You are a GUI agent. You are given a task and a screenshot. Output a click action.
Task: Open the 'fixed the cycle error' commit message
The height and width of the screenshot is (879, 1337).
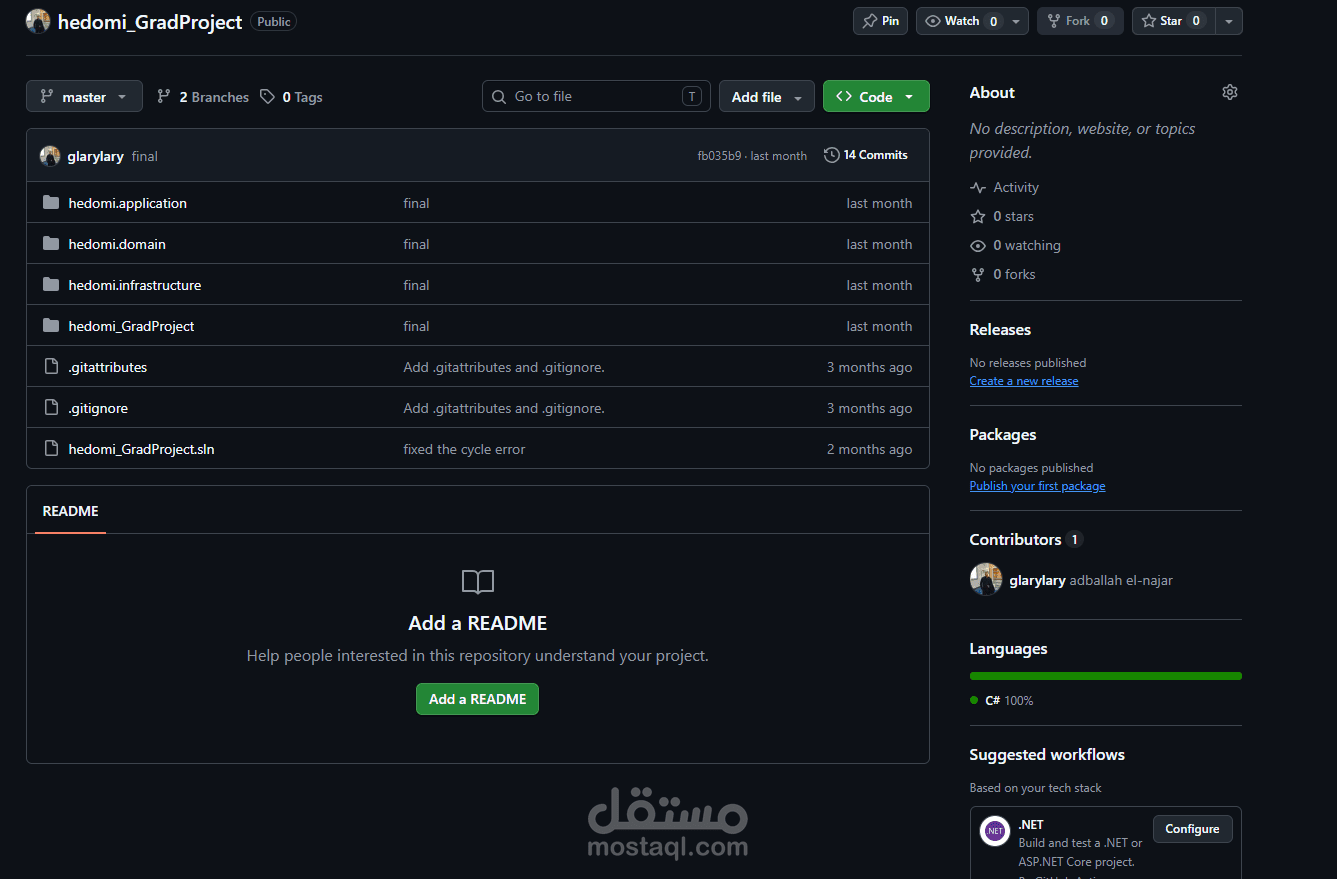pos(464,449)
